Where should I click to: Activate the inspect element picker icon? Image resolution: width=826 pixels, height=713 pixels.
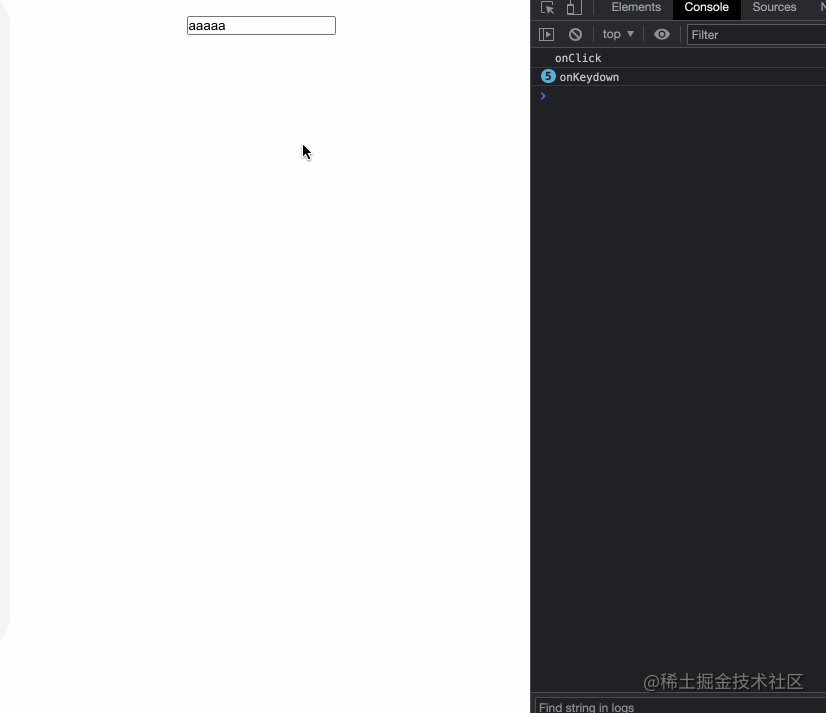547,8
